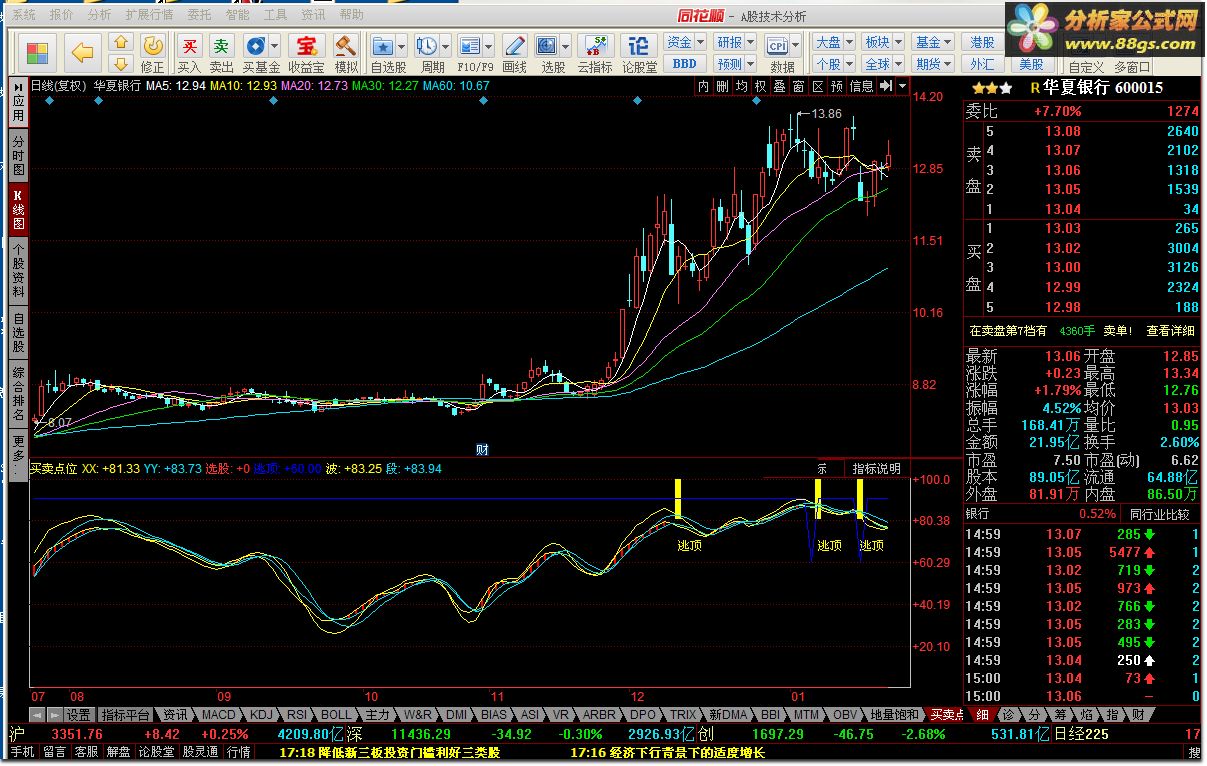
Task: Open the 预测 dropdown
Action: click(x=735, y=64)
